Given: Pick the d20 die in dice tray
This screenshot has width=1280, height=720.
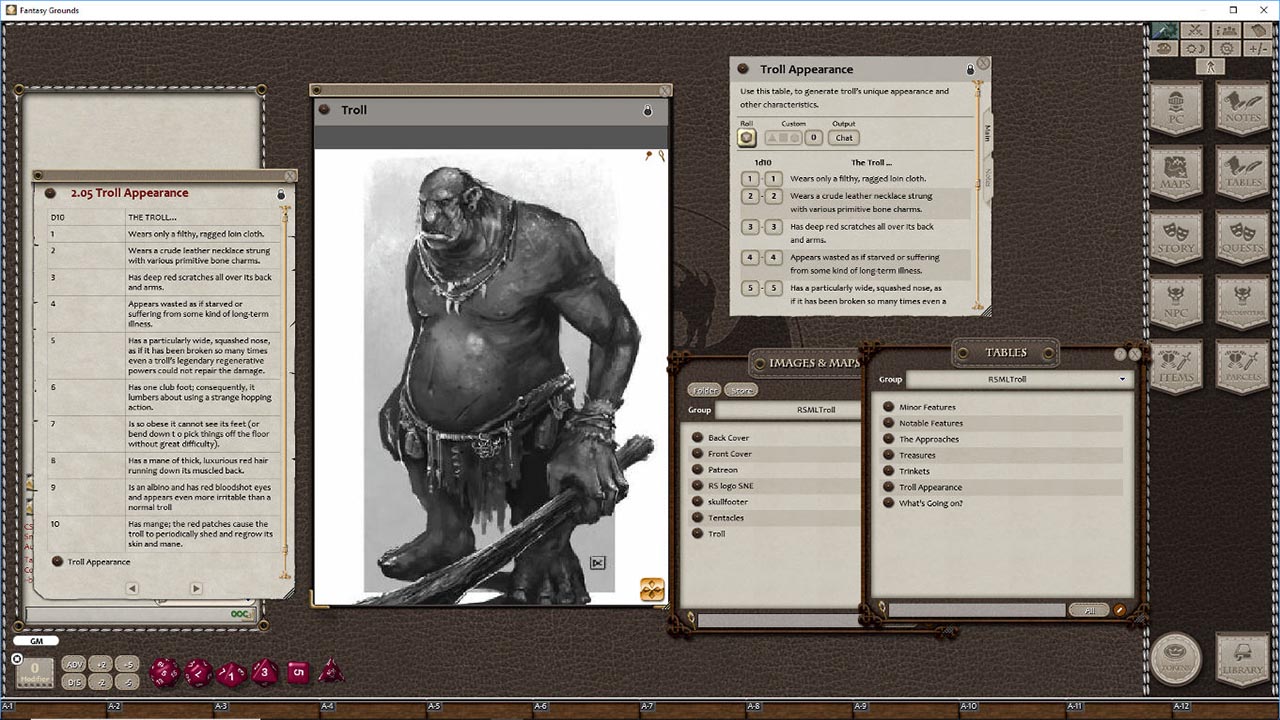Looking at the screenshot, I should (164, 672).
